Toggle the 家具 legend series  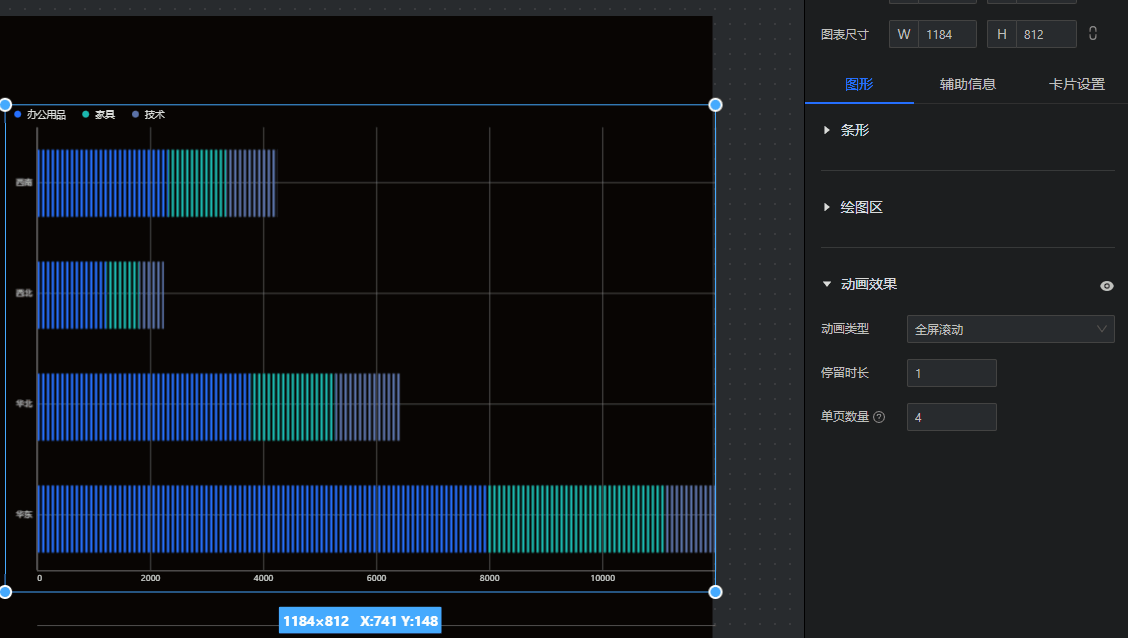tap(99, 115)
